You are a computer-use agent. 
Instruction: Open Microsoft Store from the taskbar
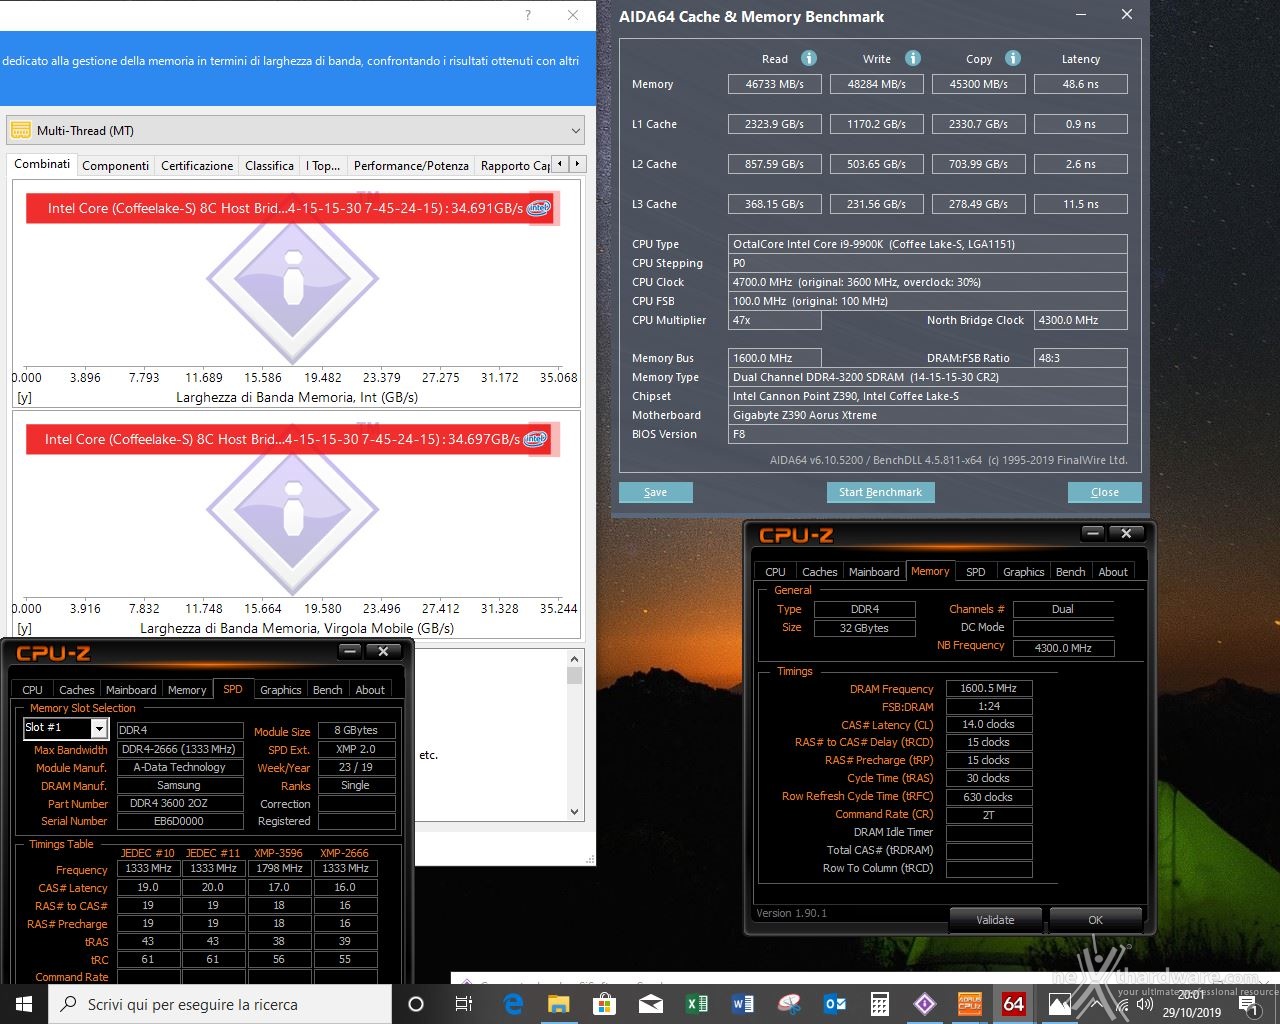click(604, 1004)
